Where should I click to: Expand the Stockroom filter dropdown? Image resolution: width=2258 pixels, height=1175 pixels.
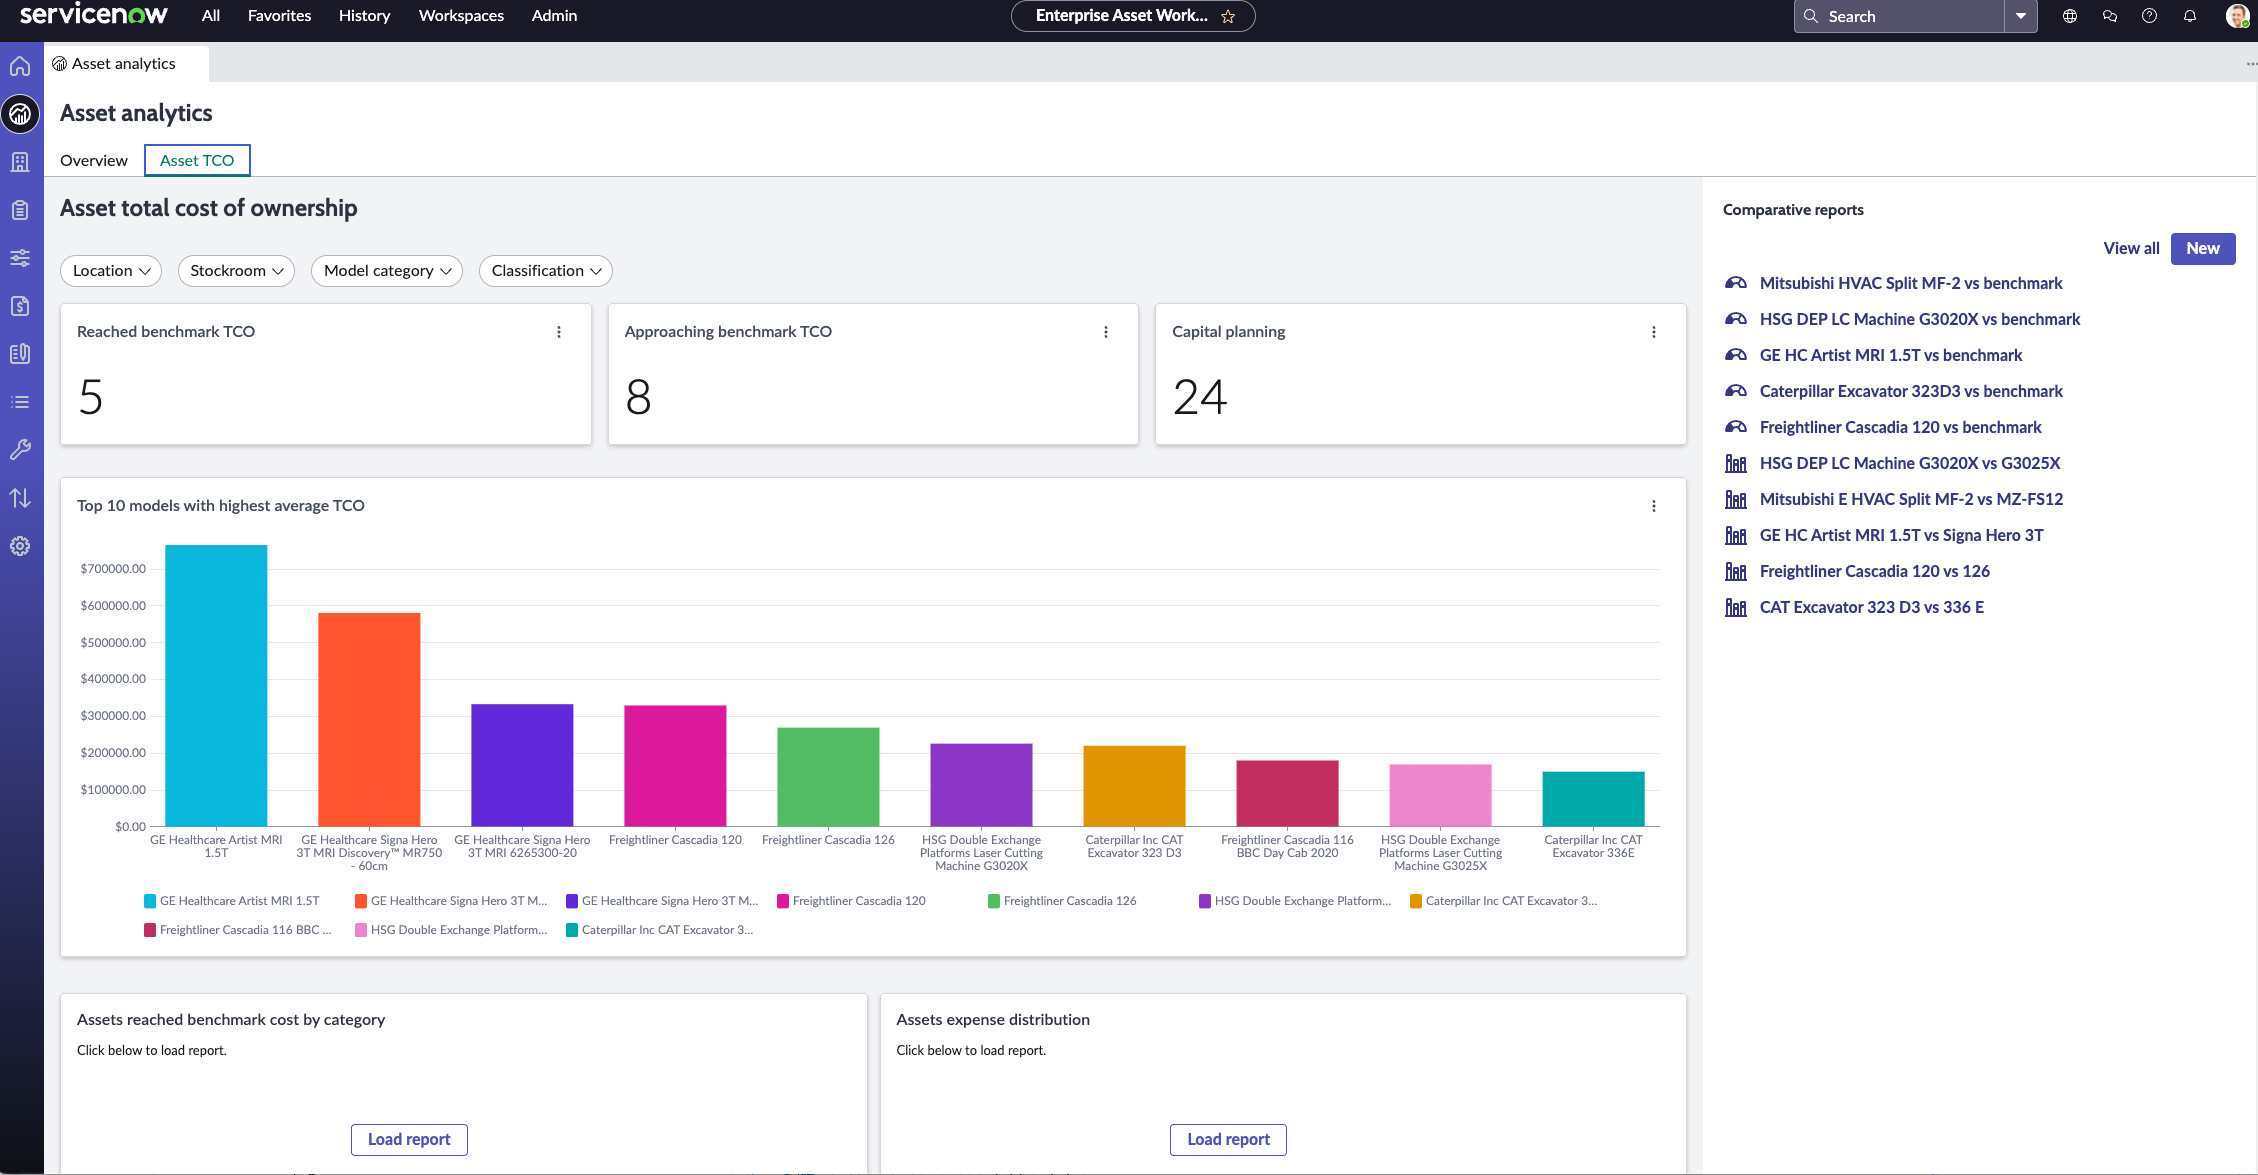click(x=236, y=271)
